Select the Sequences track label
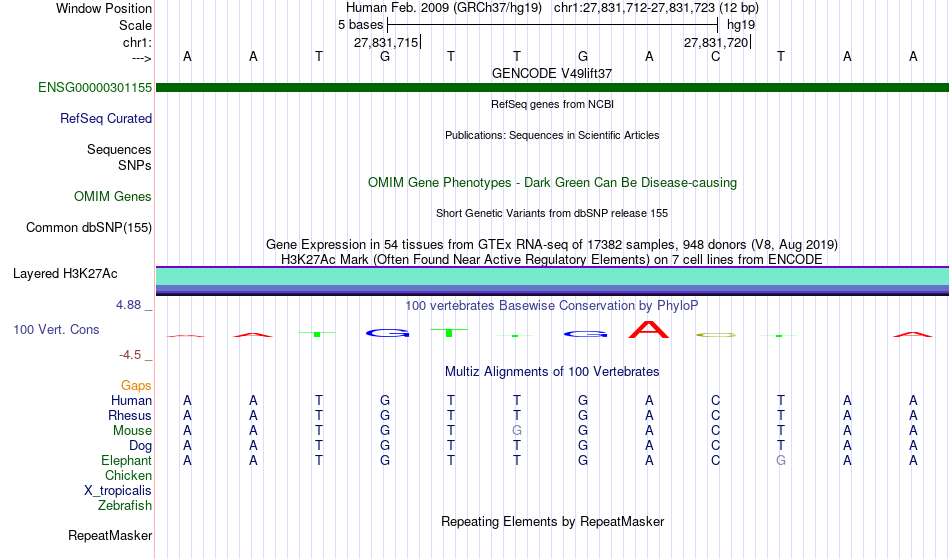 pyautogui.click(x=119, y=149)
